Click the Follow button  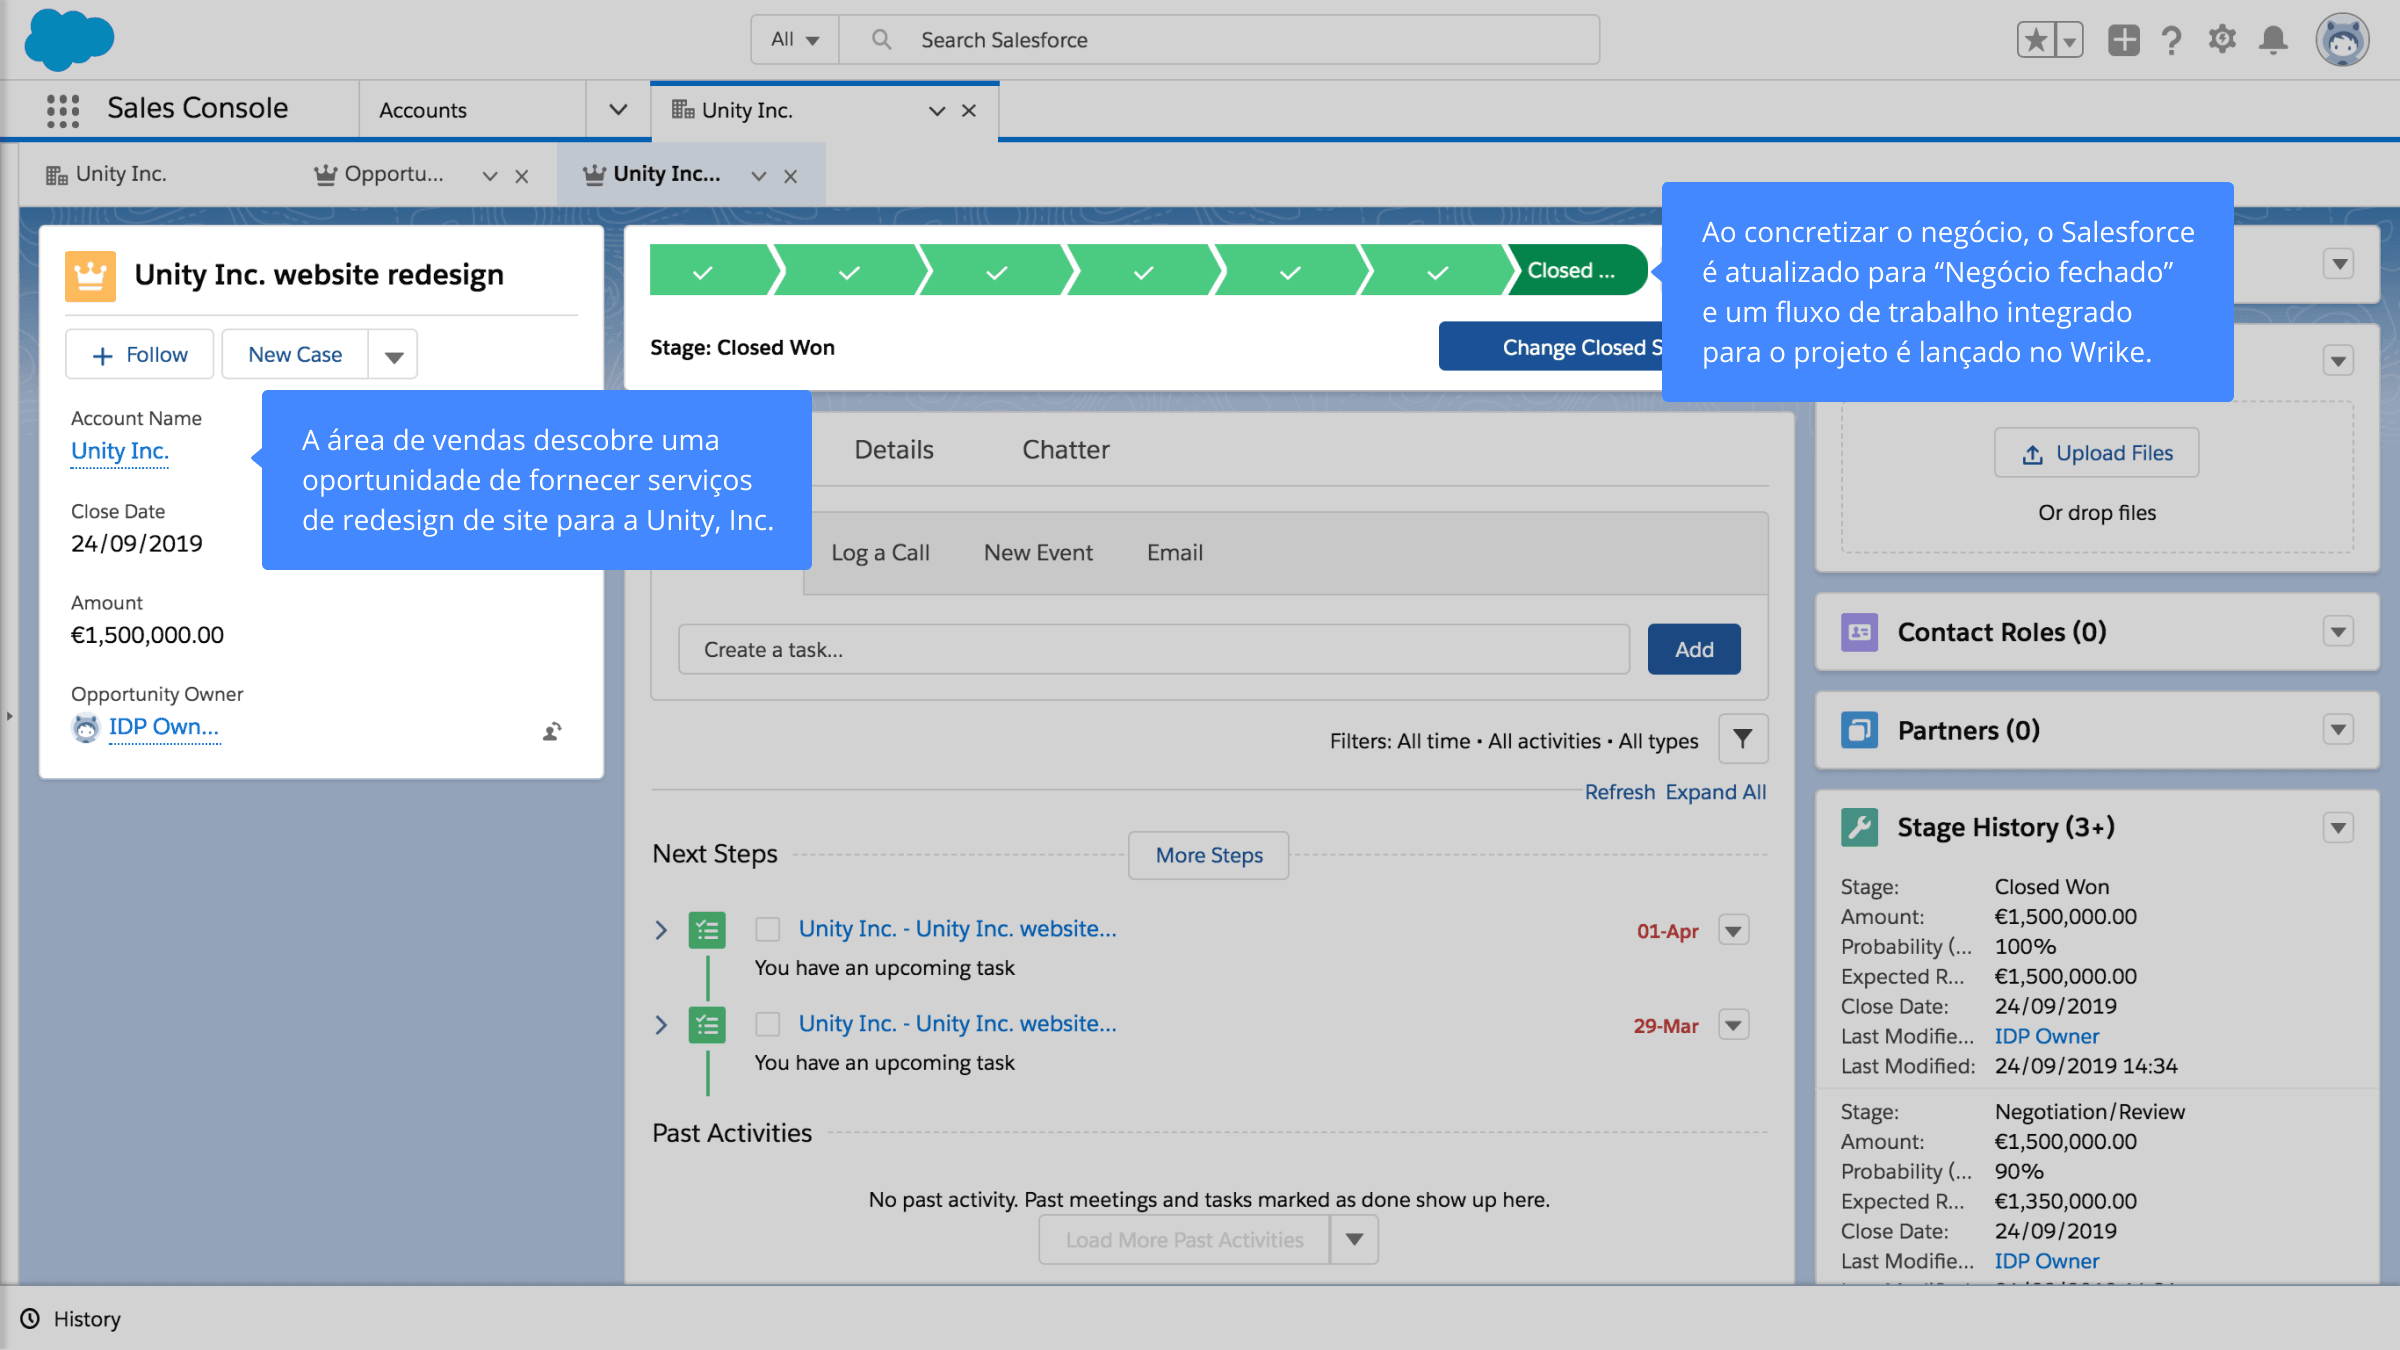click(140, 355)
